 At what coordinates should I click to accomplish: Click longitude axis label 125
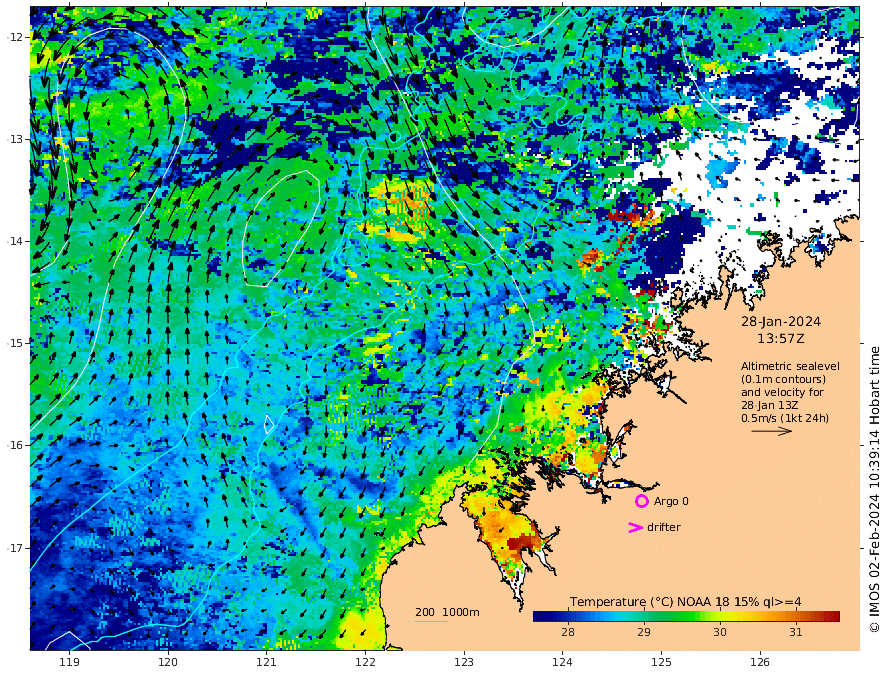pyautogui.click(x=661, y=663)
